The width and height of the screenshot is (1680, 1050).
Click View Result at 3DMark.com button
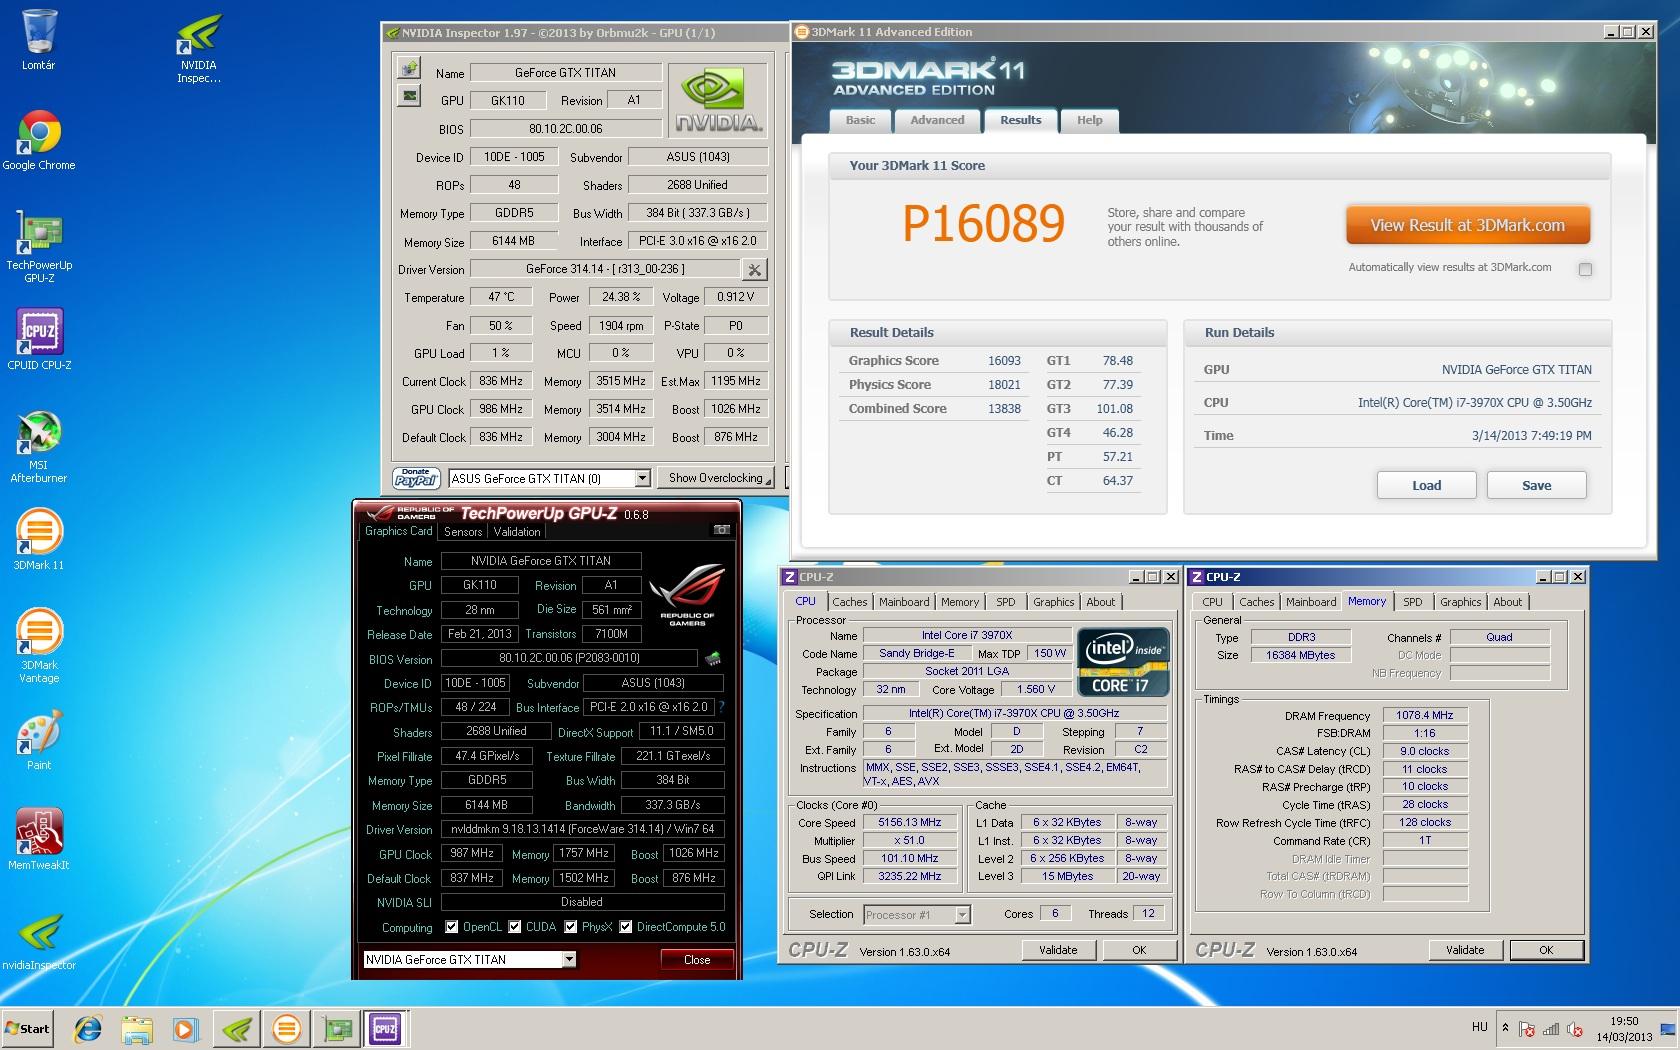[x=1467, y=225]
